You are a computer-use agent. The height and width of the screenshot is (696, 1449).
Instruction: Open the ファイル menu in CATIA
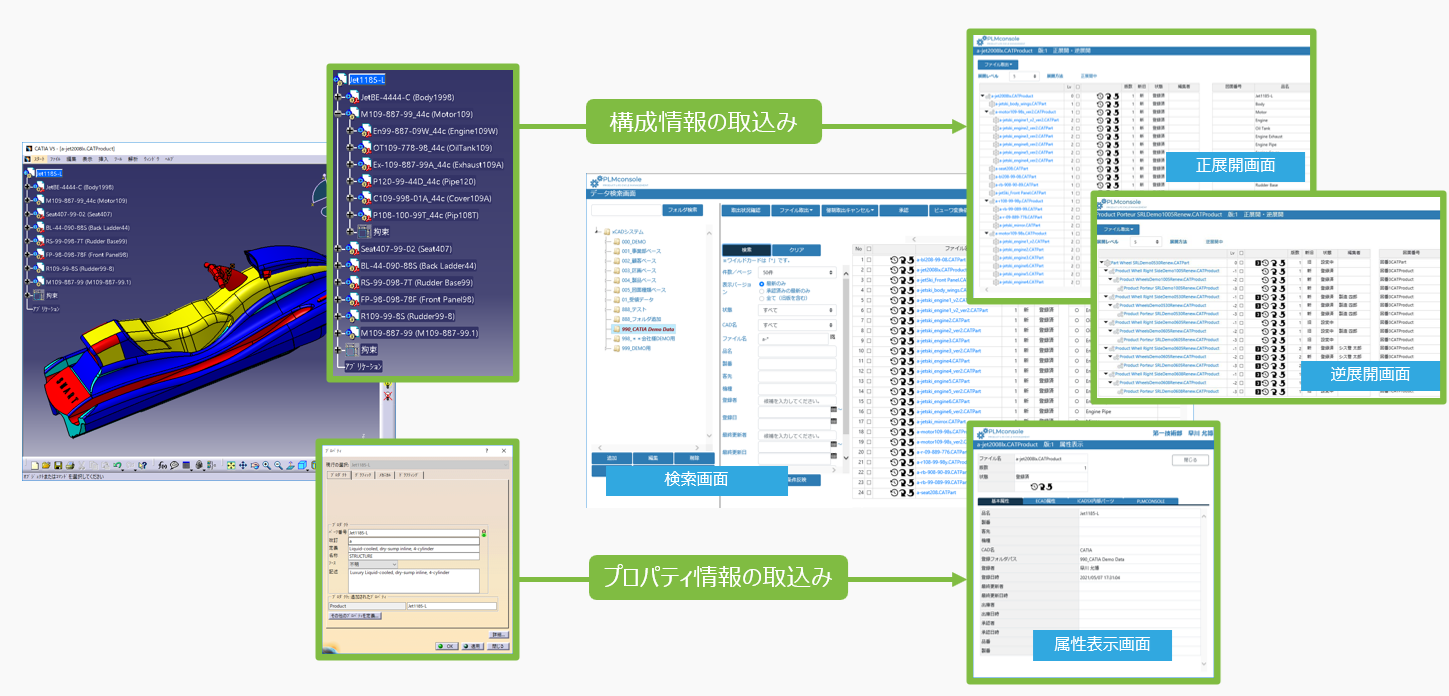pos(56,159)
